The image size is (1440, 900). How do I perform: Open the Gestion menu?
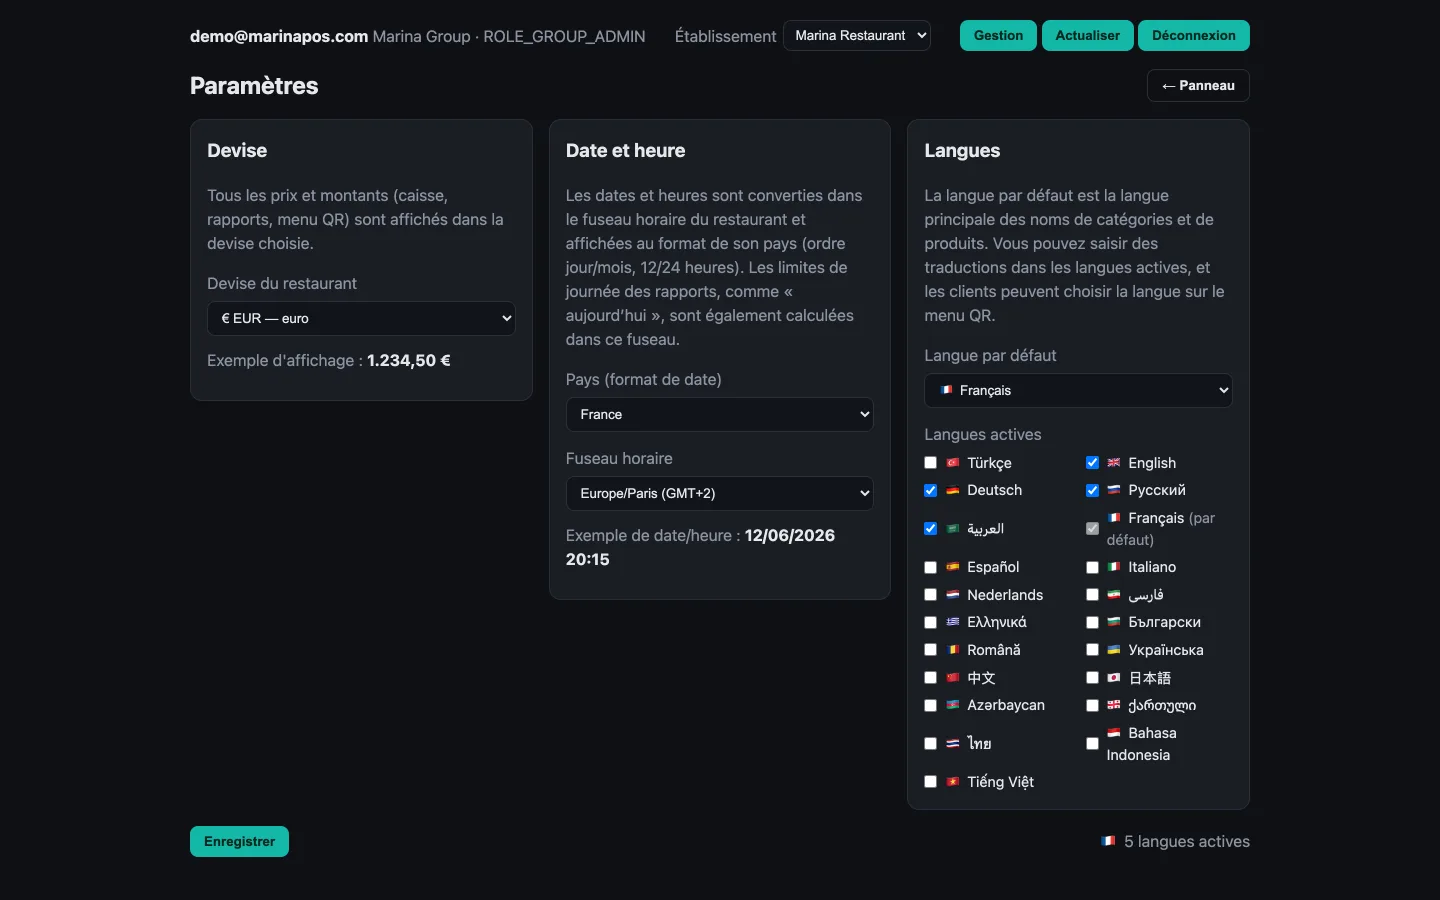pos(998,35)
